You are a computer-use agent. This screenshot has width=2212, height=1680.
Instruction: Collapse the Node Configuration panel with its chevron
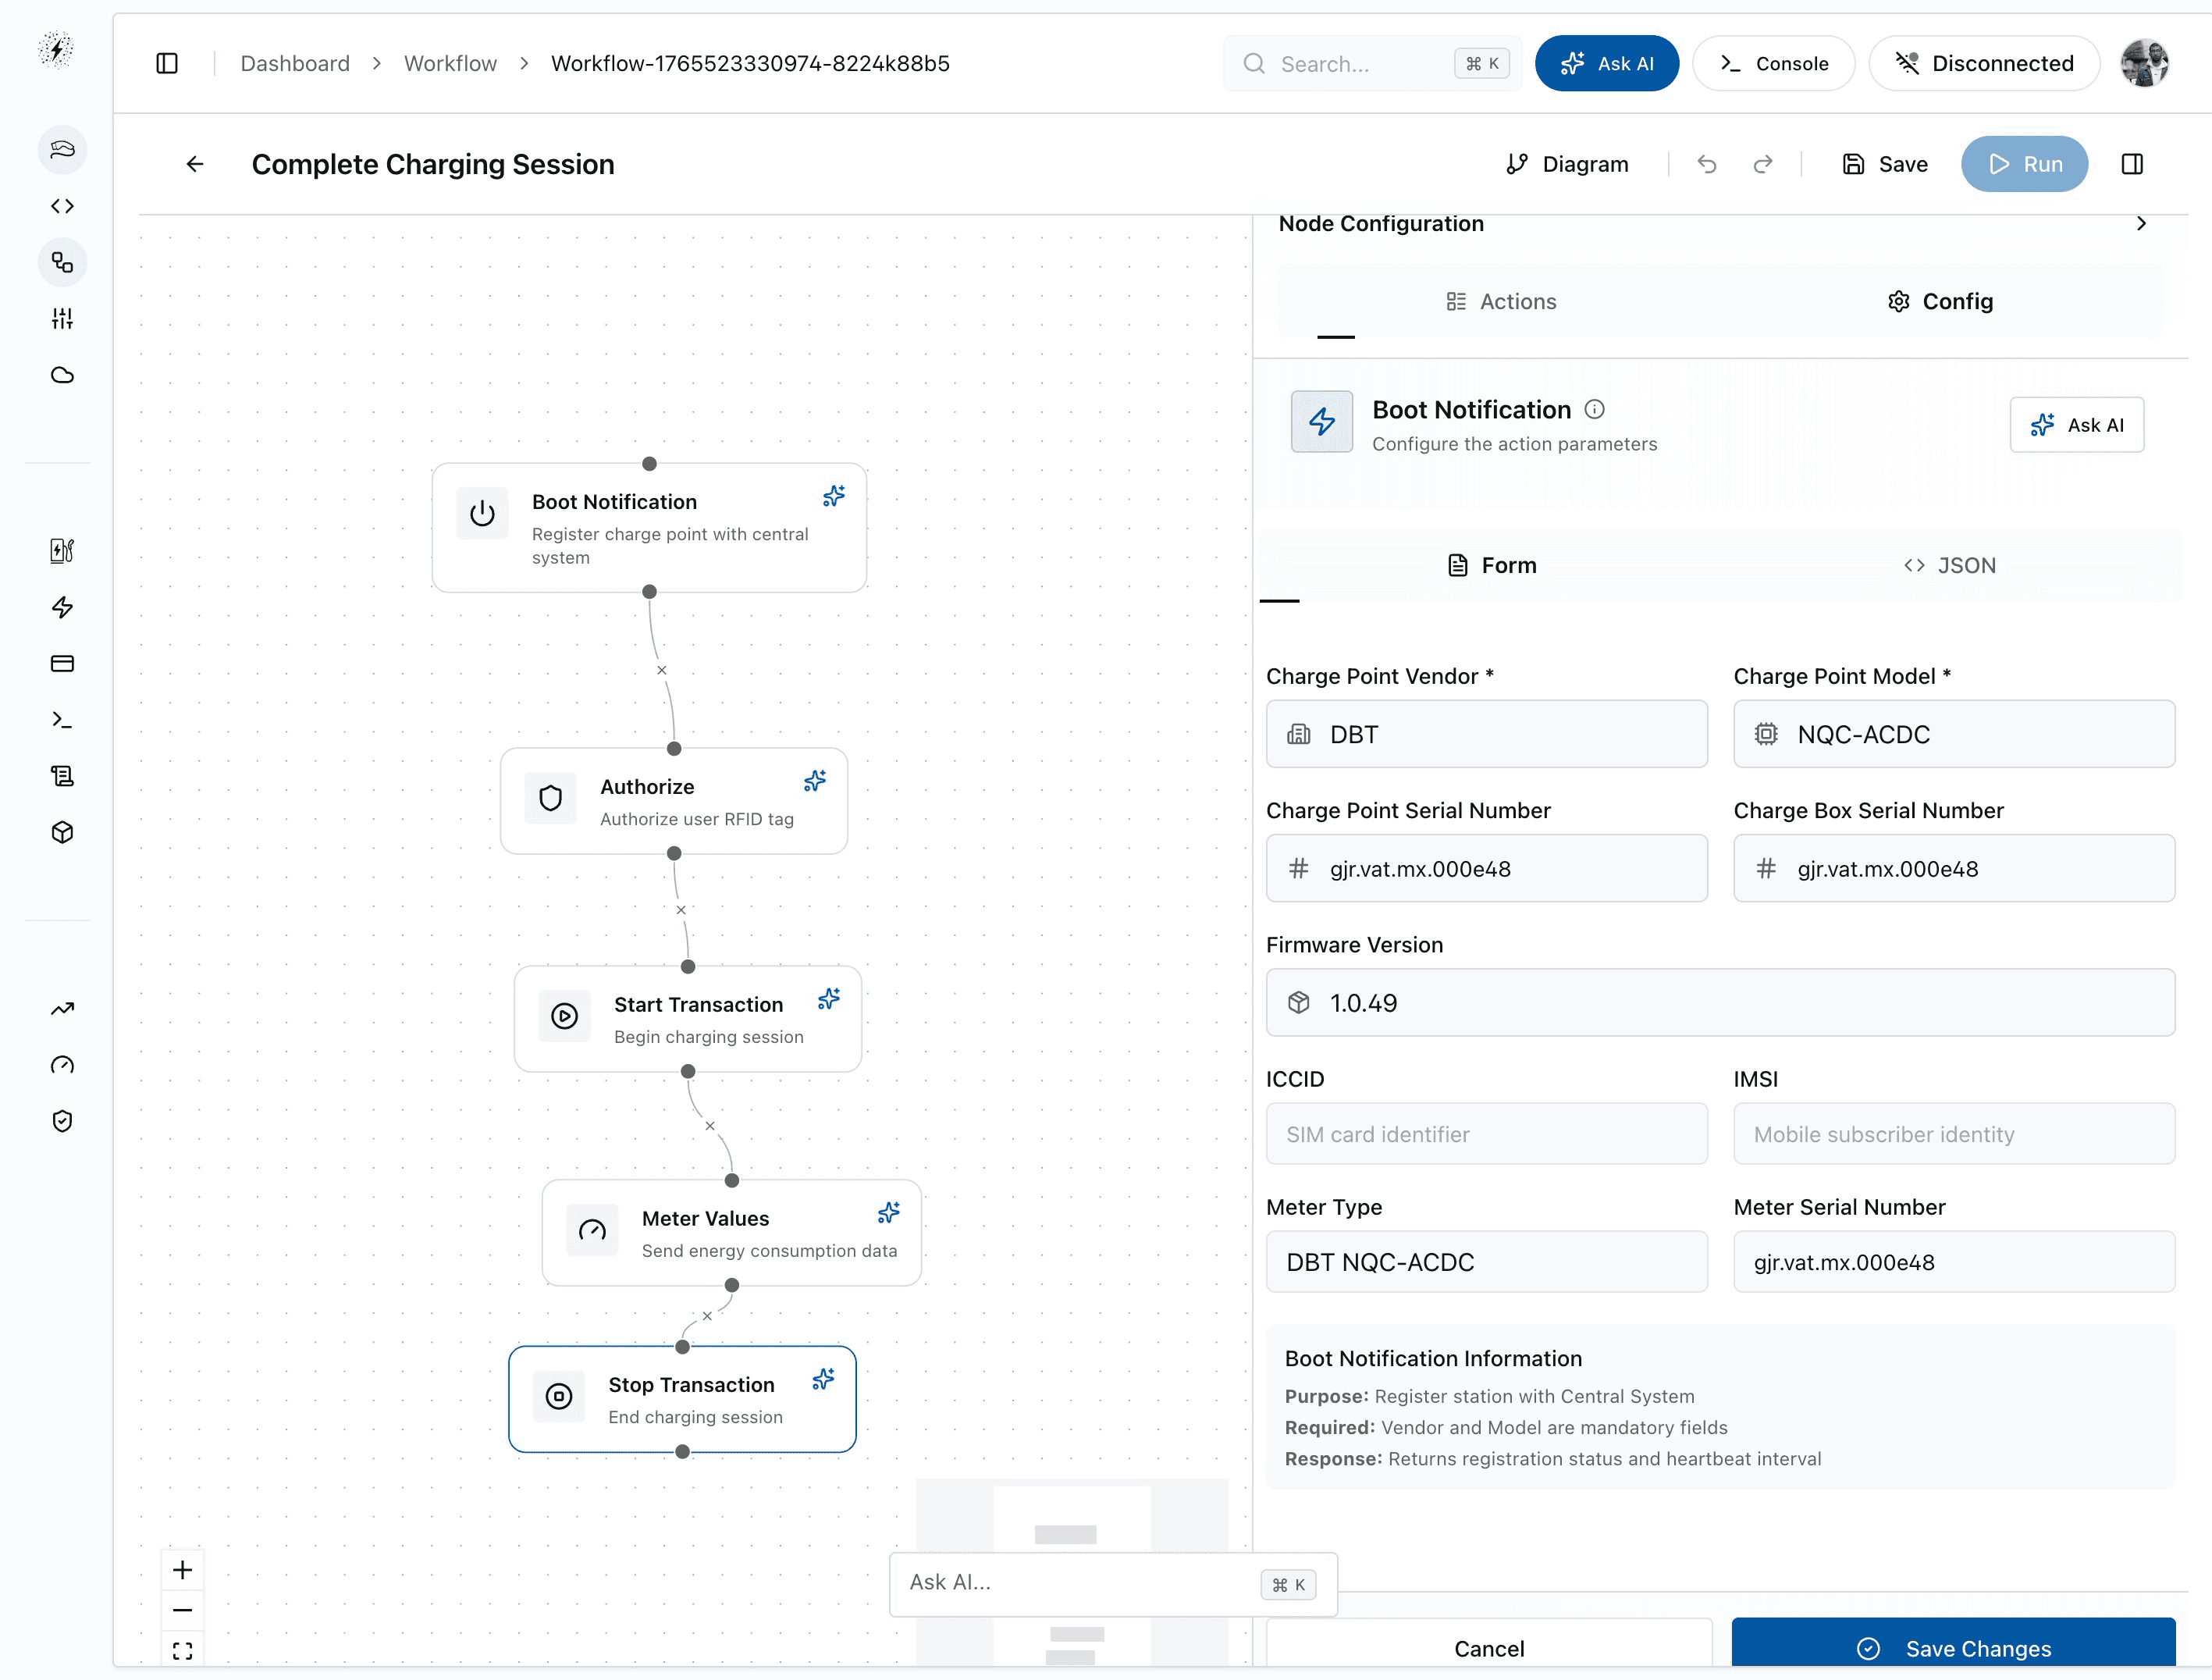(x=2141, y=223)
